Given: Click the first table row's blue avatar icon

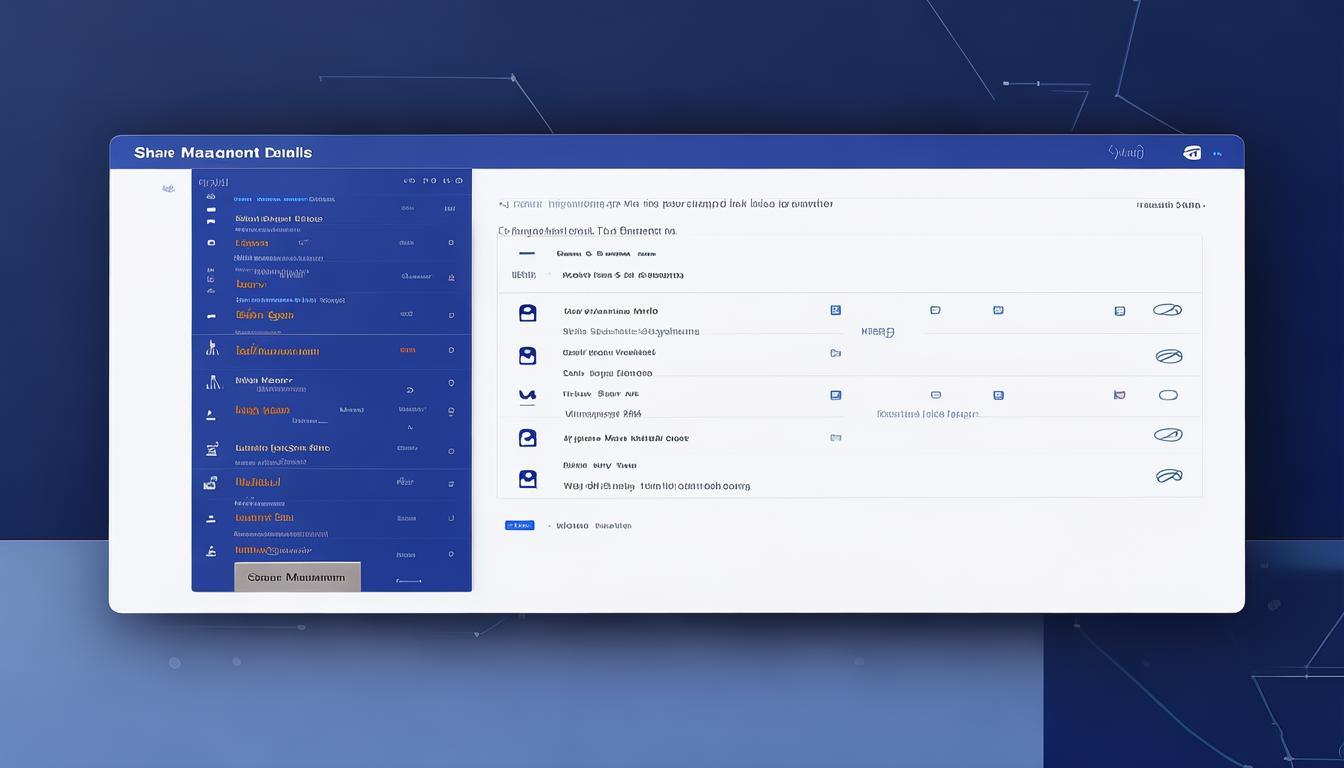Looking at the screenshot, I should click(527, 313).
